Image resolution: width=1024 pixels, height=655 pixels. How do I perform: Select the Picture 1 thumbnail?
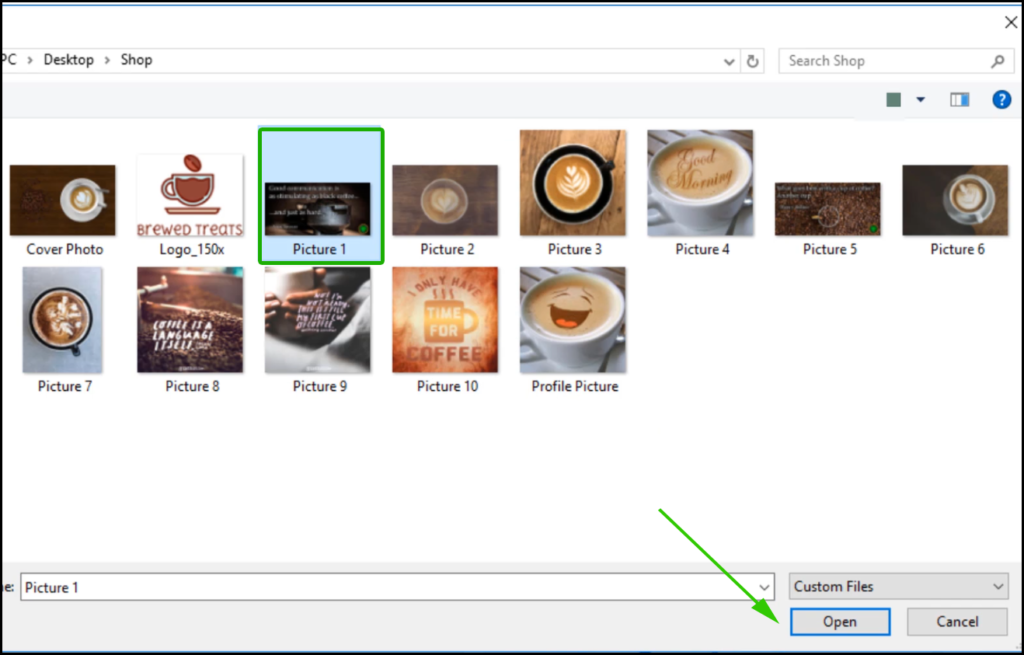coord(317,208)
